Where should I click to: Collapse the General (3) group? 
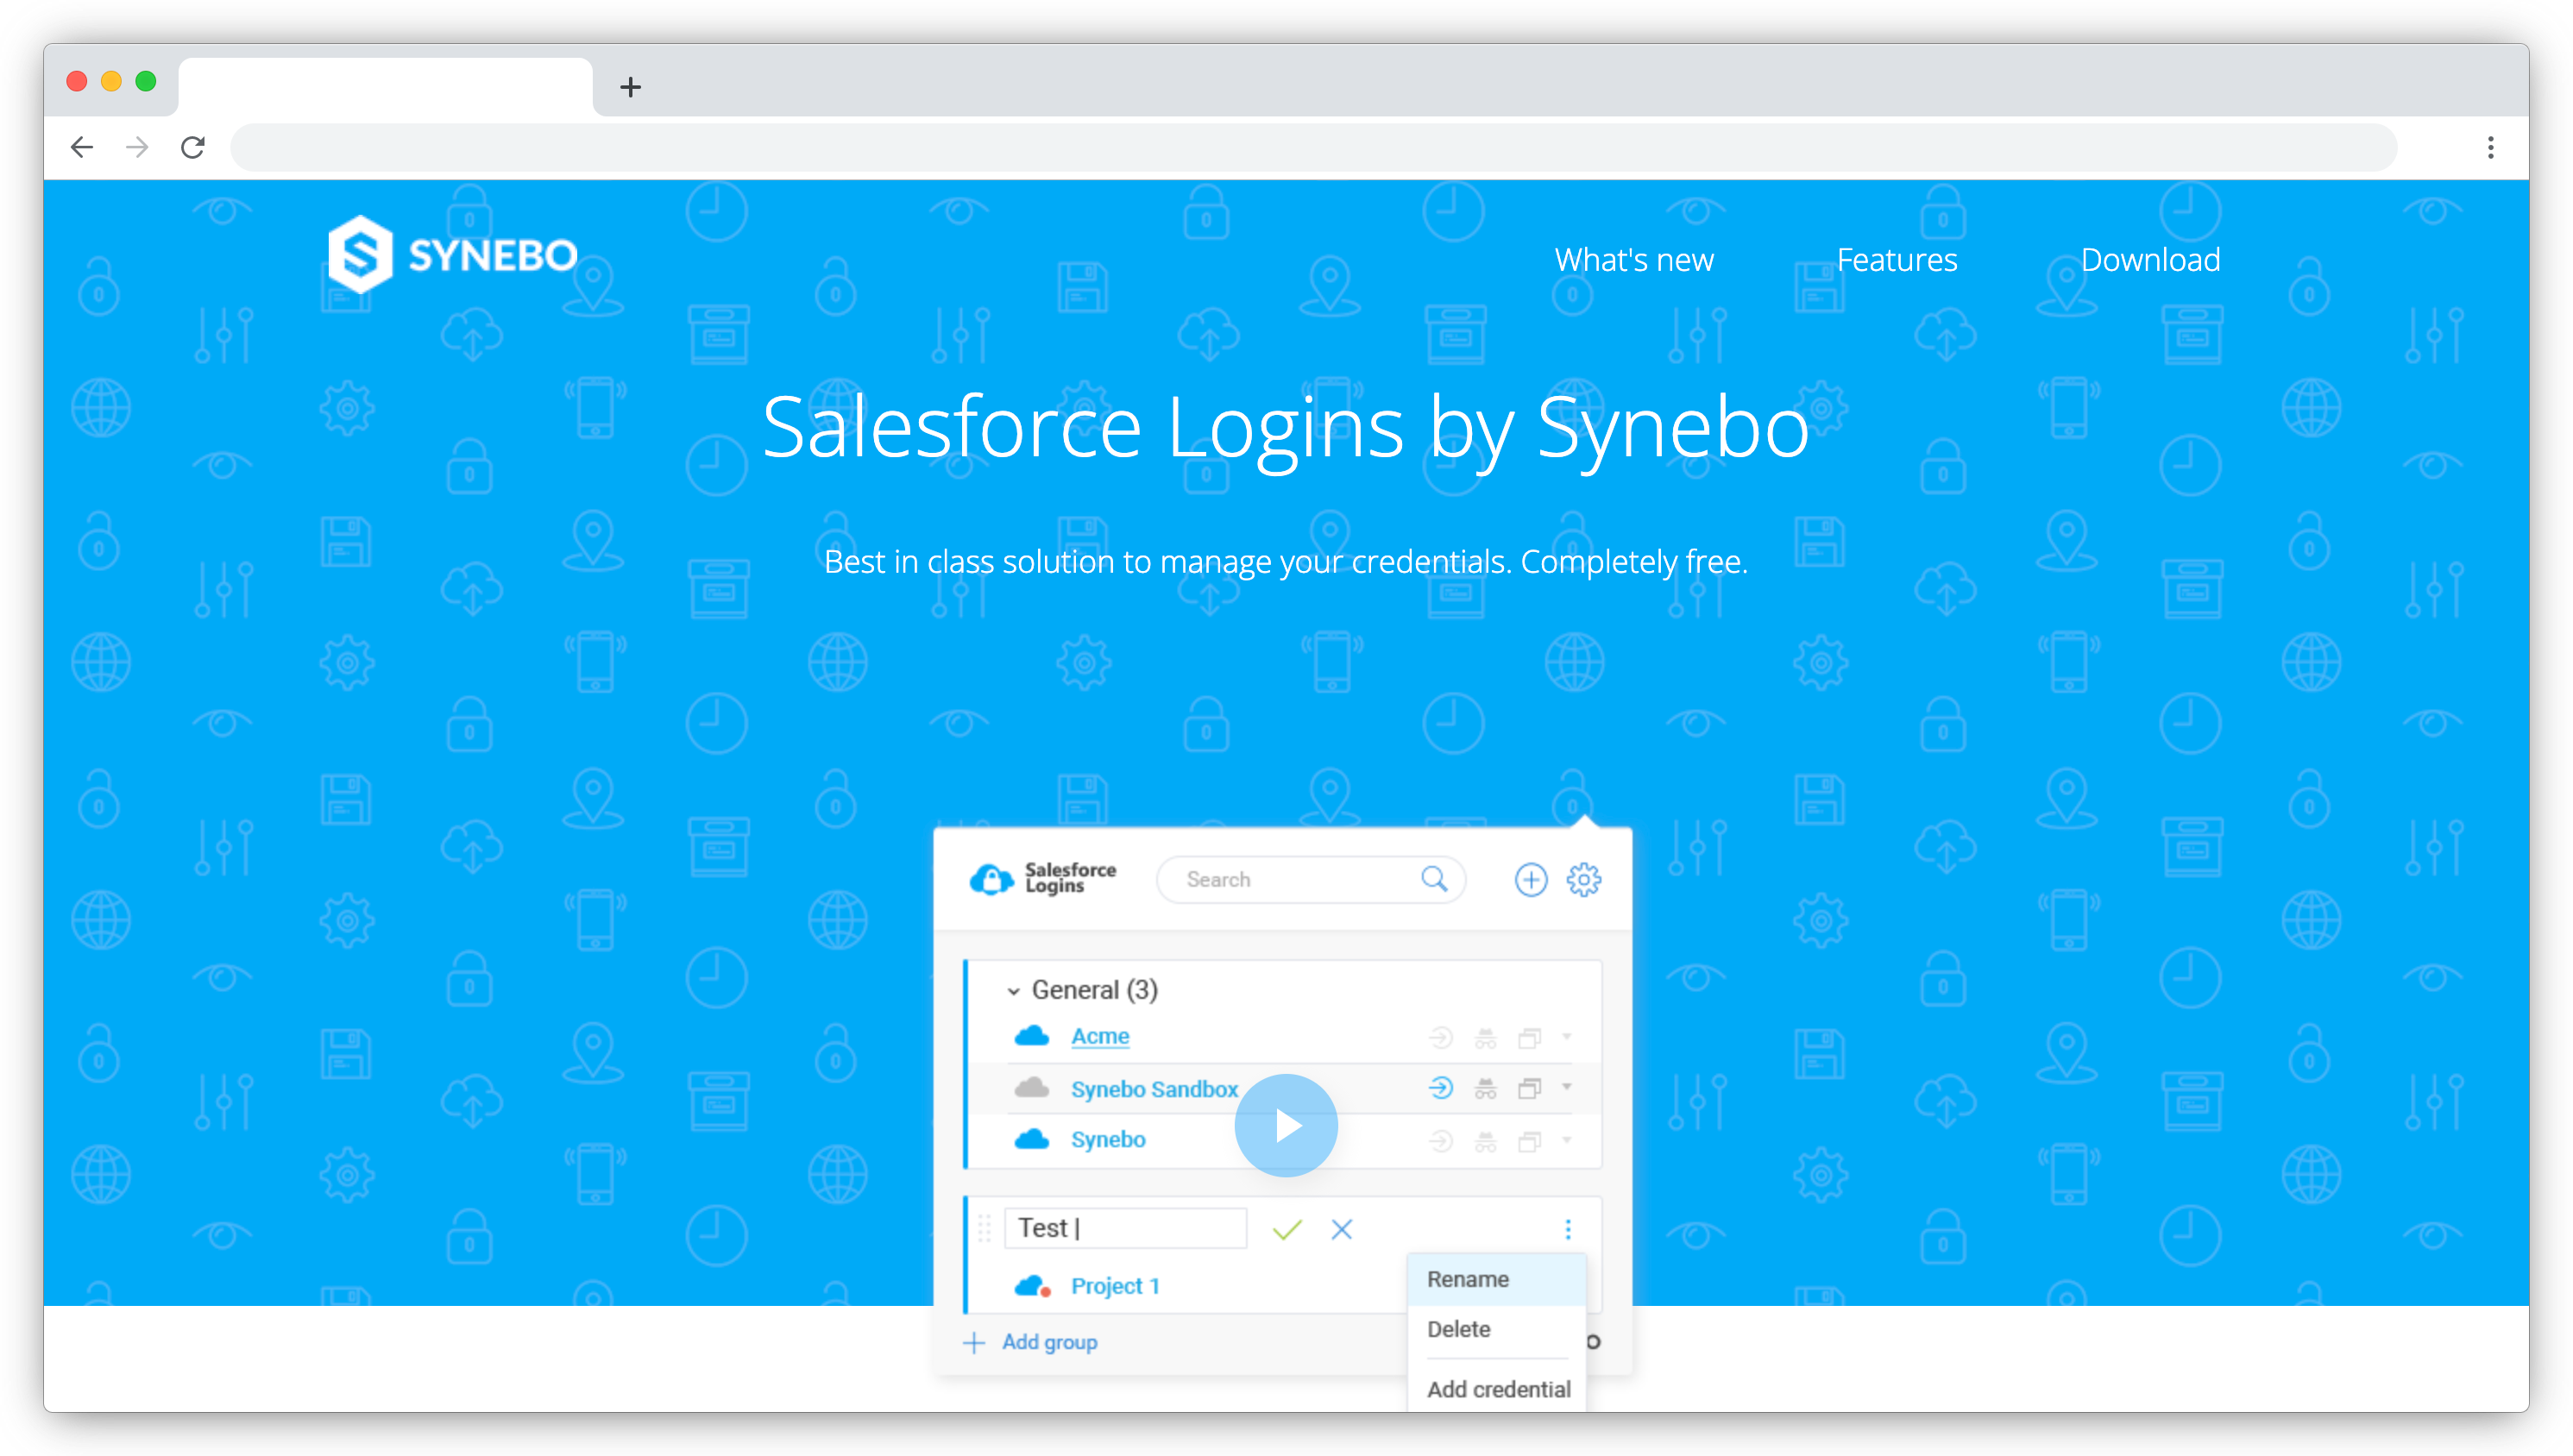1013,991
